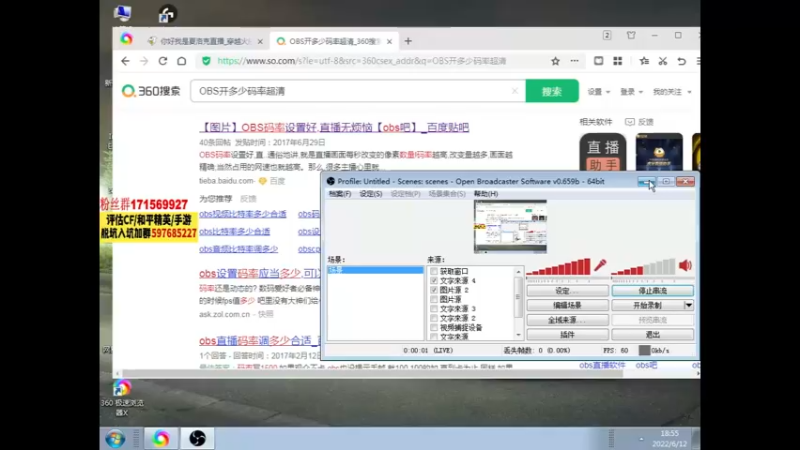Open the 全域来源... button
Viewport: 800px width, 450px height.
point(567,320)
